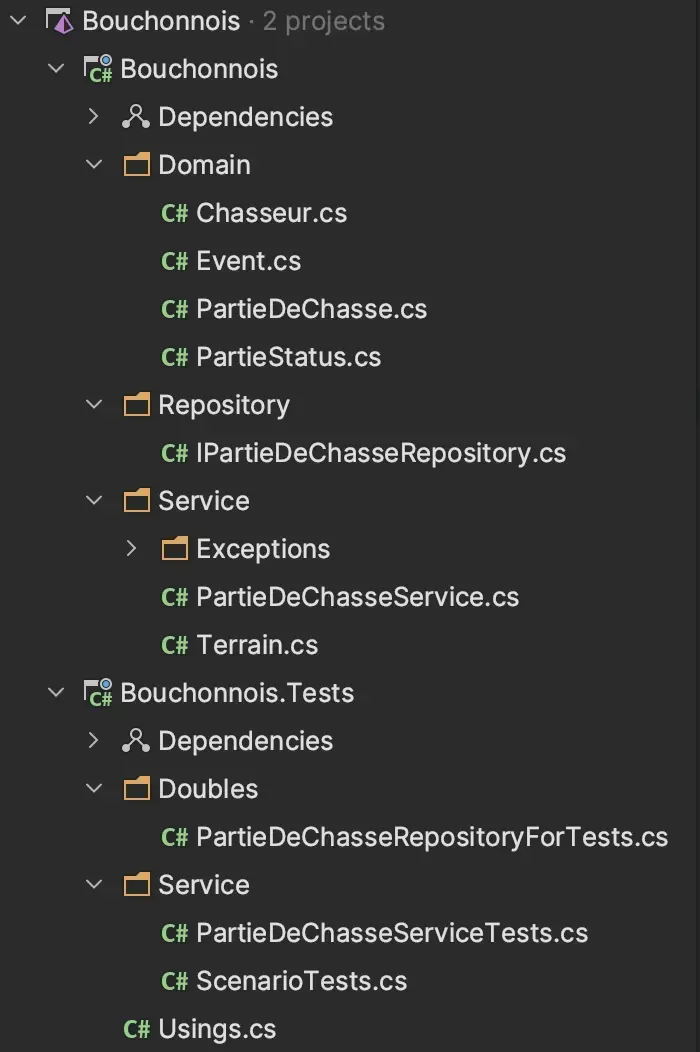Screen dimensions: 700x1052
Task: Collapse the Domain folder
Action: [94, 164]
